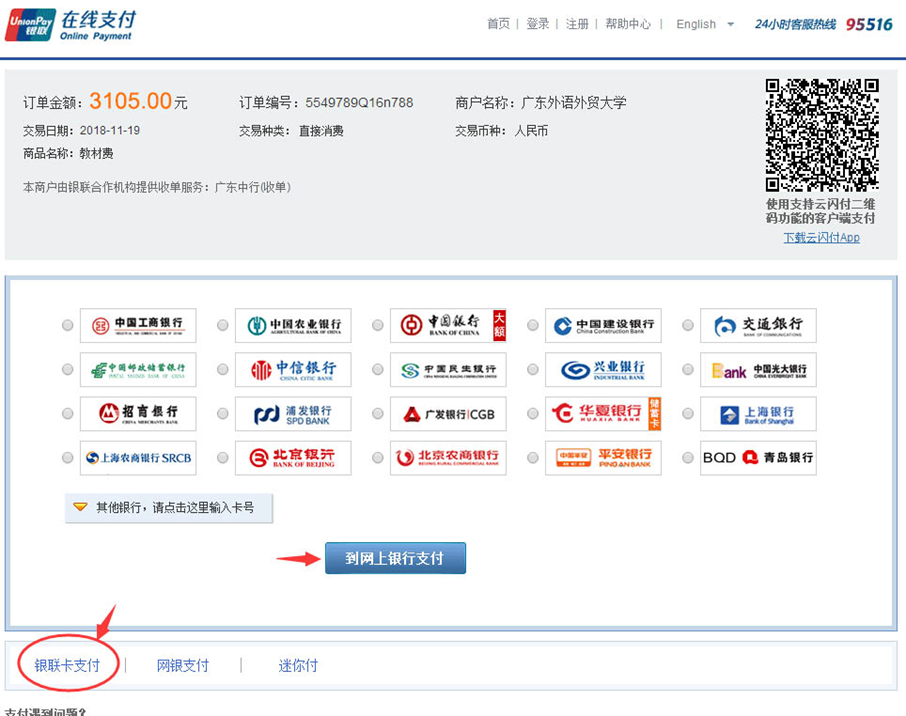Image resolution: width=906 pixels, height=716 pixels.
Task: Click the China CITIC Bank logo
Action: tap(293, 370)
